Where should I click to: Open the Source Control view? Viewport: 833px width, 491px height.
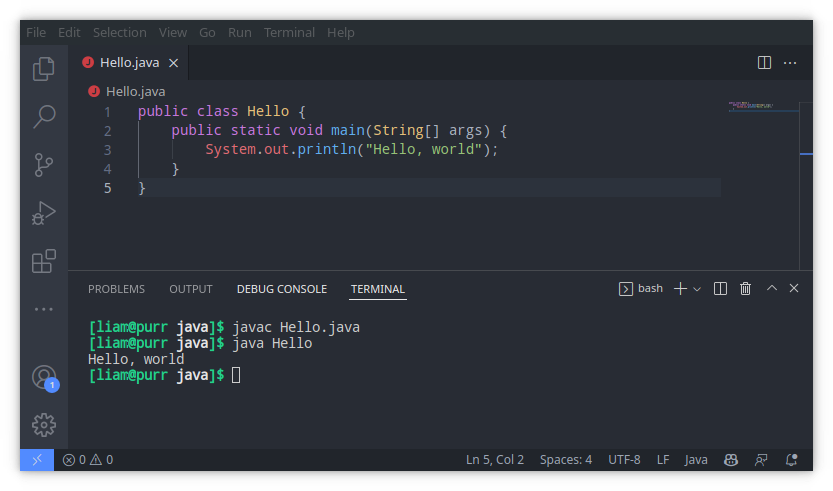pos(44,164)
